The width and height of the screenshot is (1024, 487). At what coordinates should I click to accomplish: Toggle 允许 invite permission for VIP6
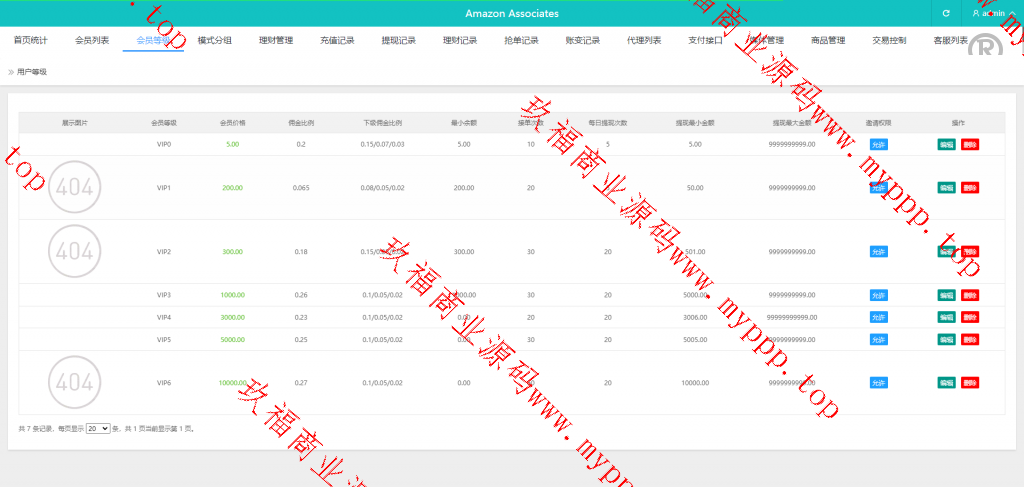click(x=878, y=383)
